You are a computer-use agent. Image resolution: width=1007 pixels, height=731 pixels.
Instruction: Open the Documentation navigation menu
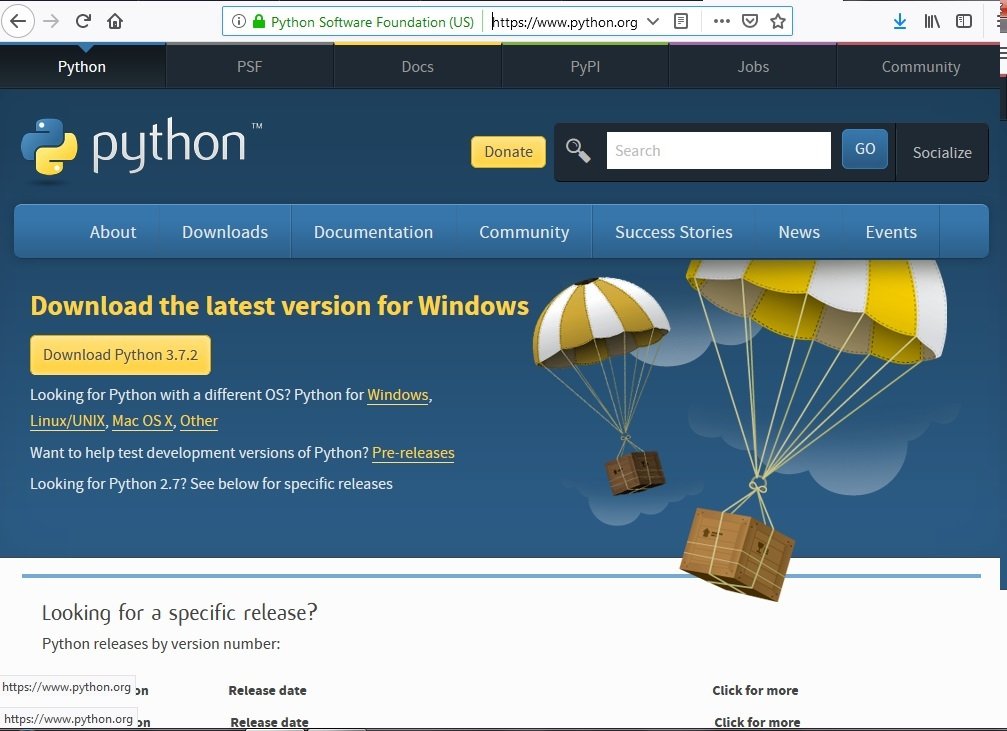coord(373,232)
